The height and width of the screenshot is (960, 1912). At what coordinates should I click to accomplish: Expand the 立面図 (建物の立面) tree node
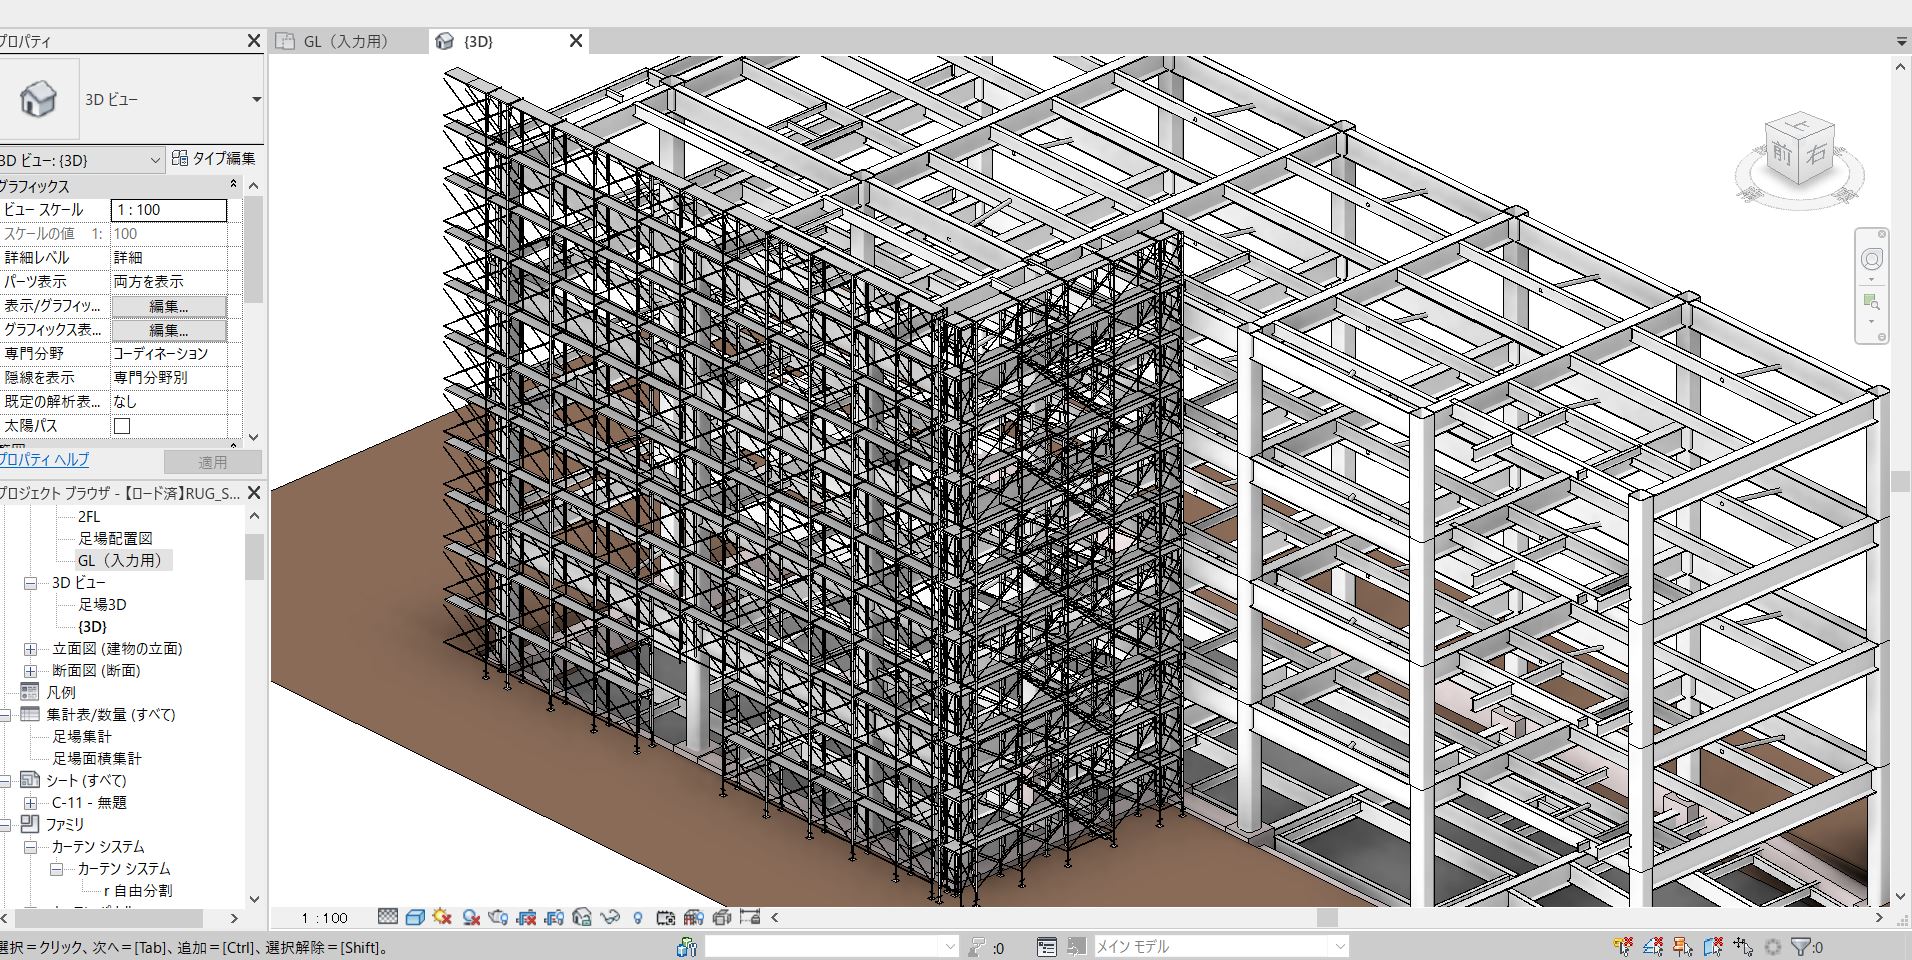tap(30, 649)
